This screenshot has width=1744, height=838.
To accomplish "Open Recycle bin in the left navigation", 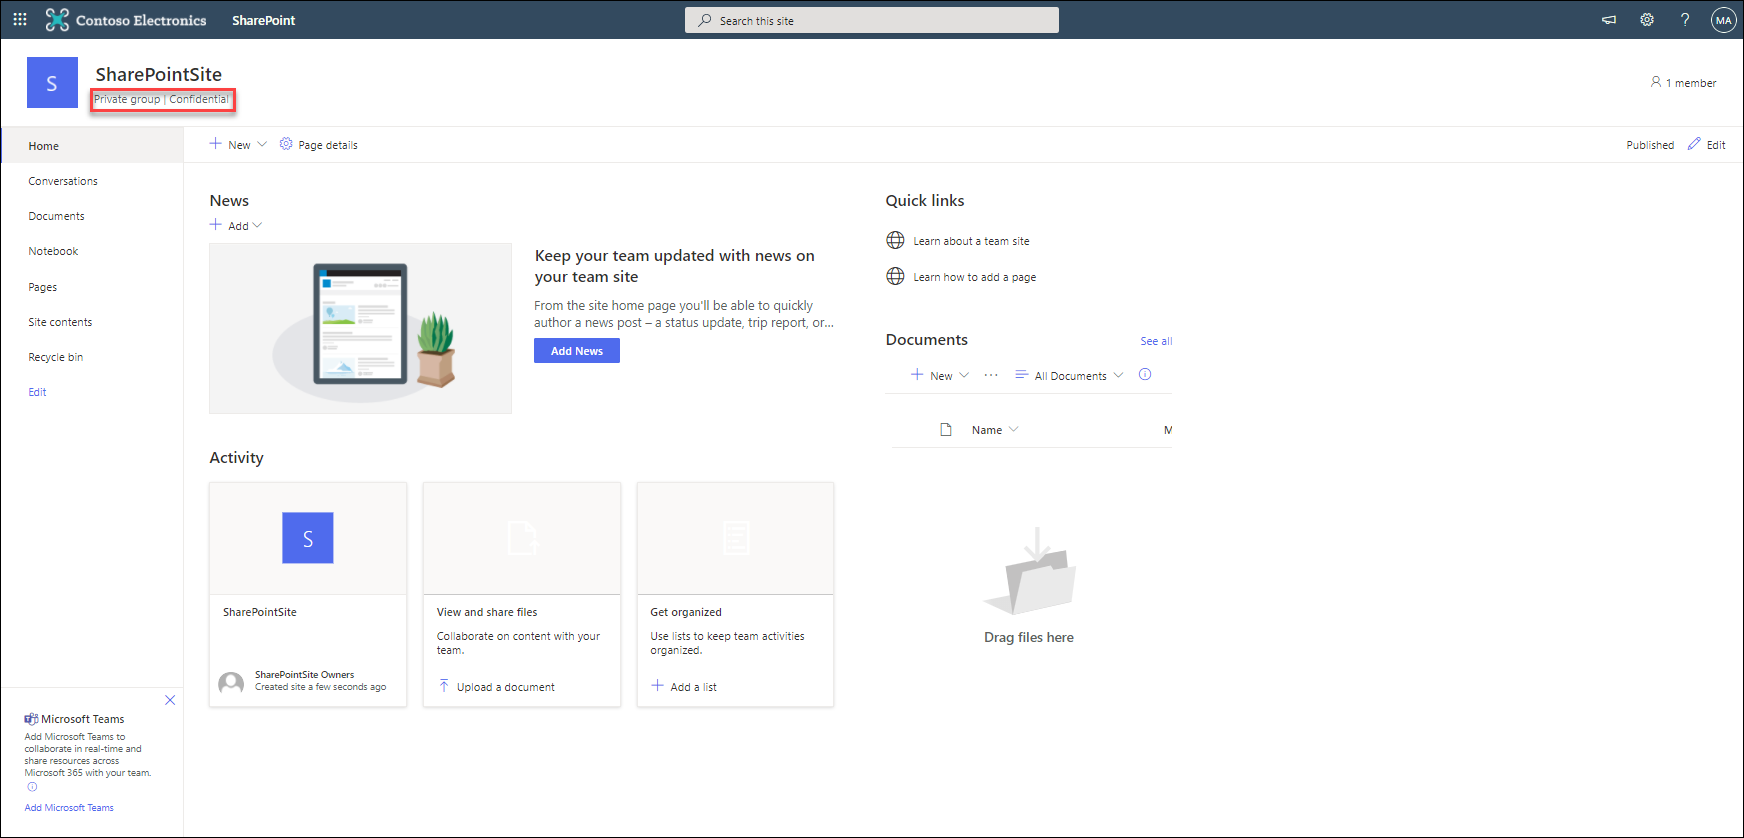I will tap(55, 357).
